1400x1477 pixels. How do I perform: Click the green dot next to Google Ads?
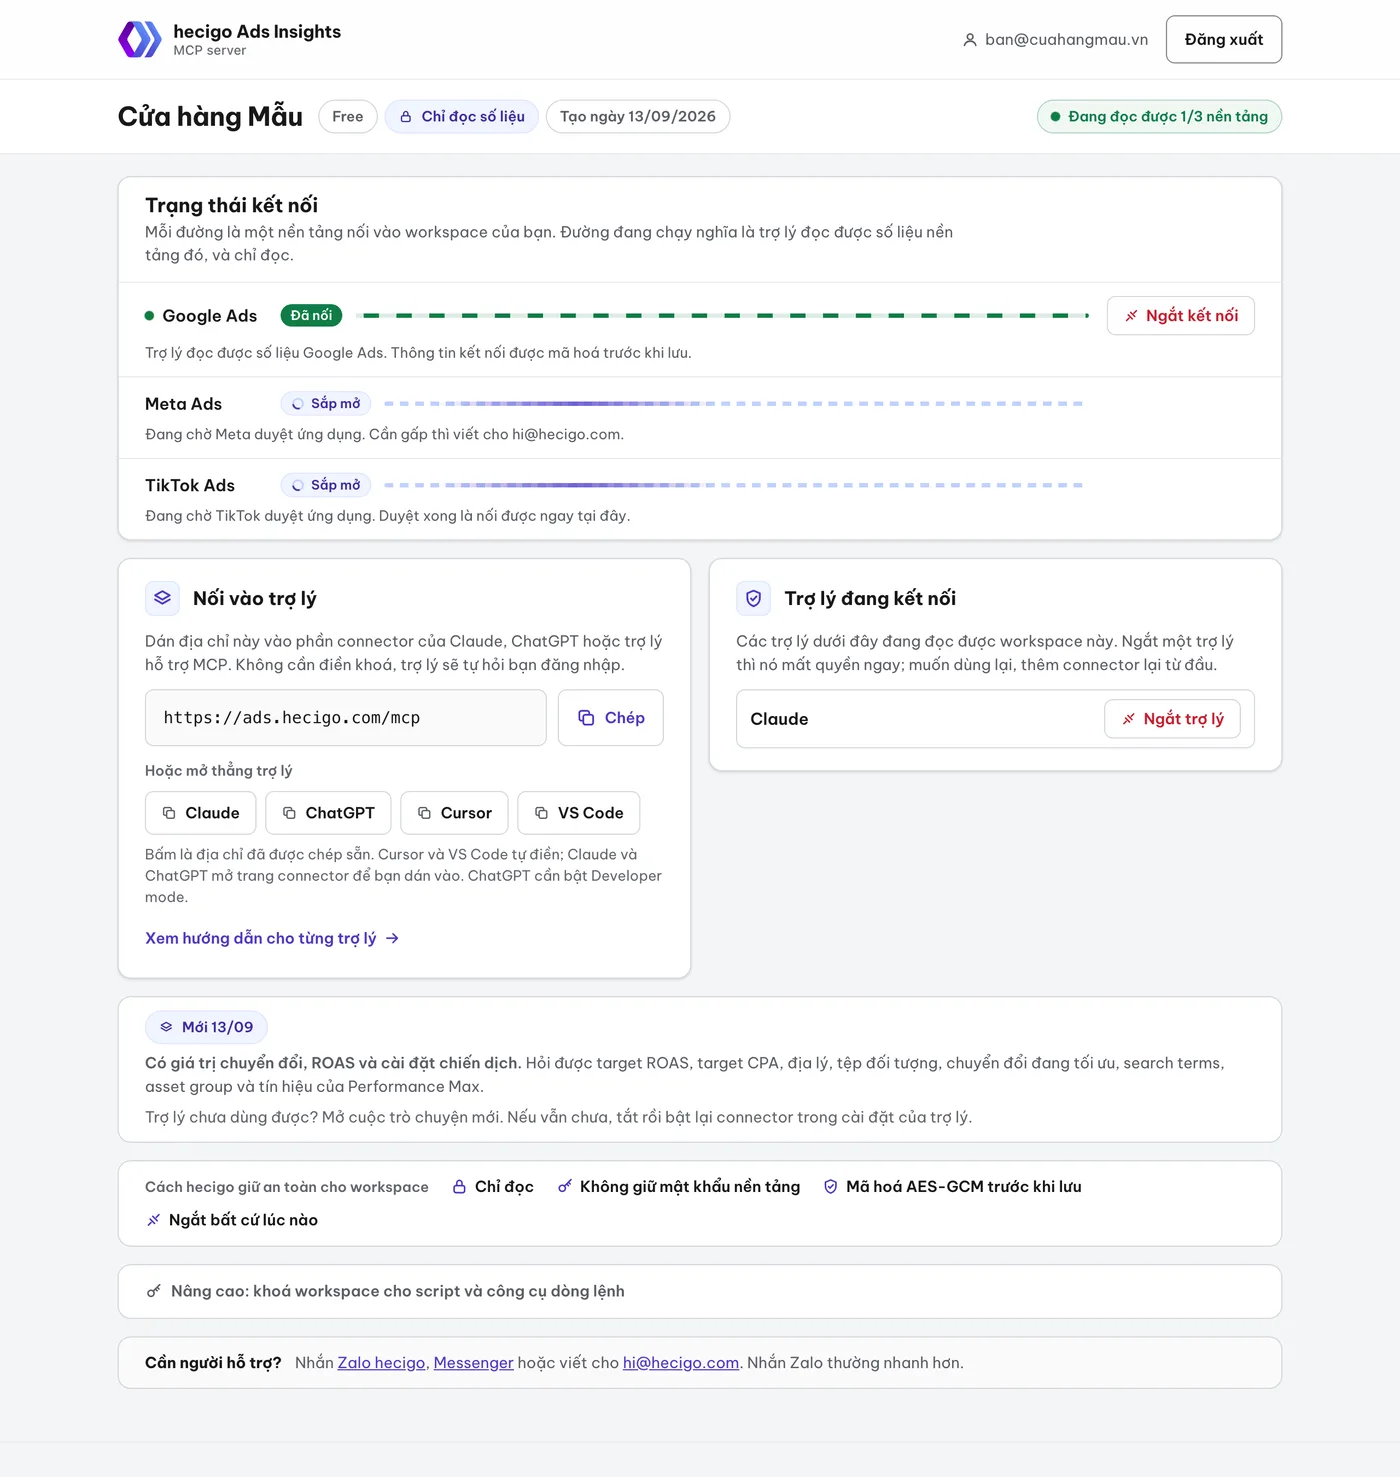pyautogui.click(x=149, y=316)
